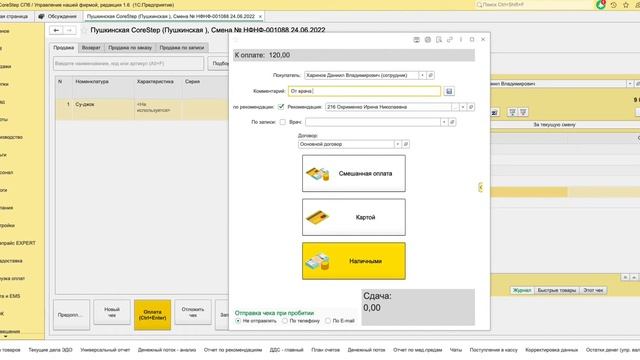Click the ellipsis select button in Рекомендация field

455,107
